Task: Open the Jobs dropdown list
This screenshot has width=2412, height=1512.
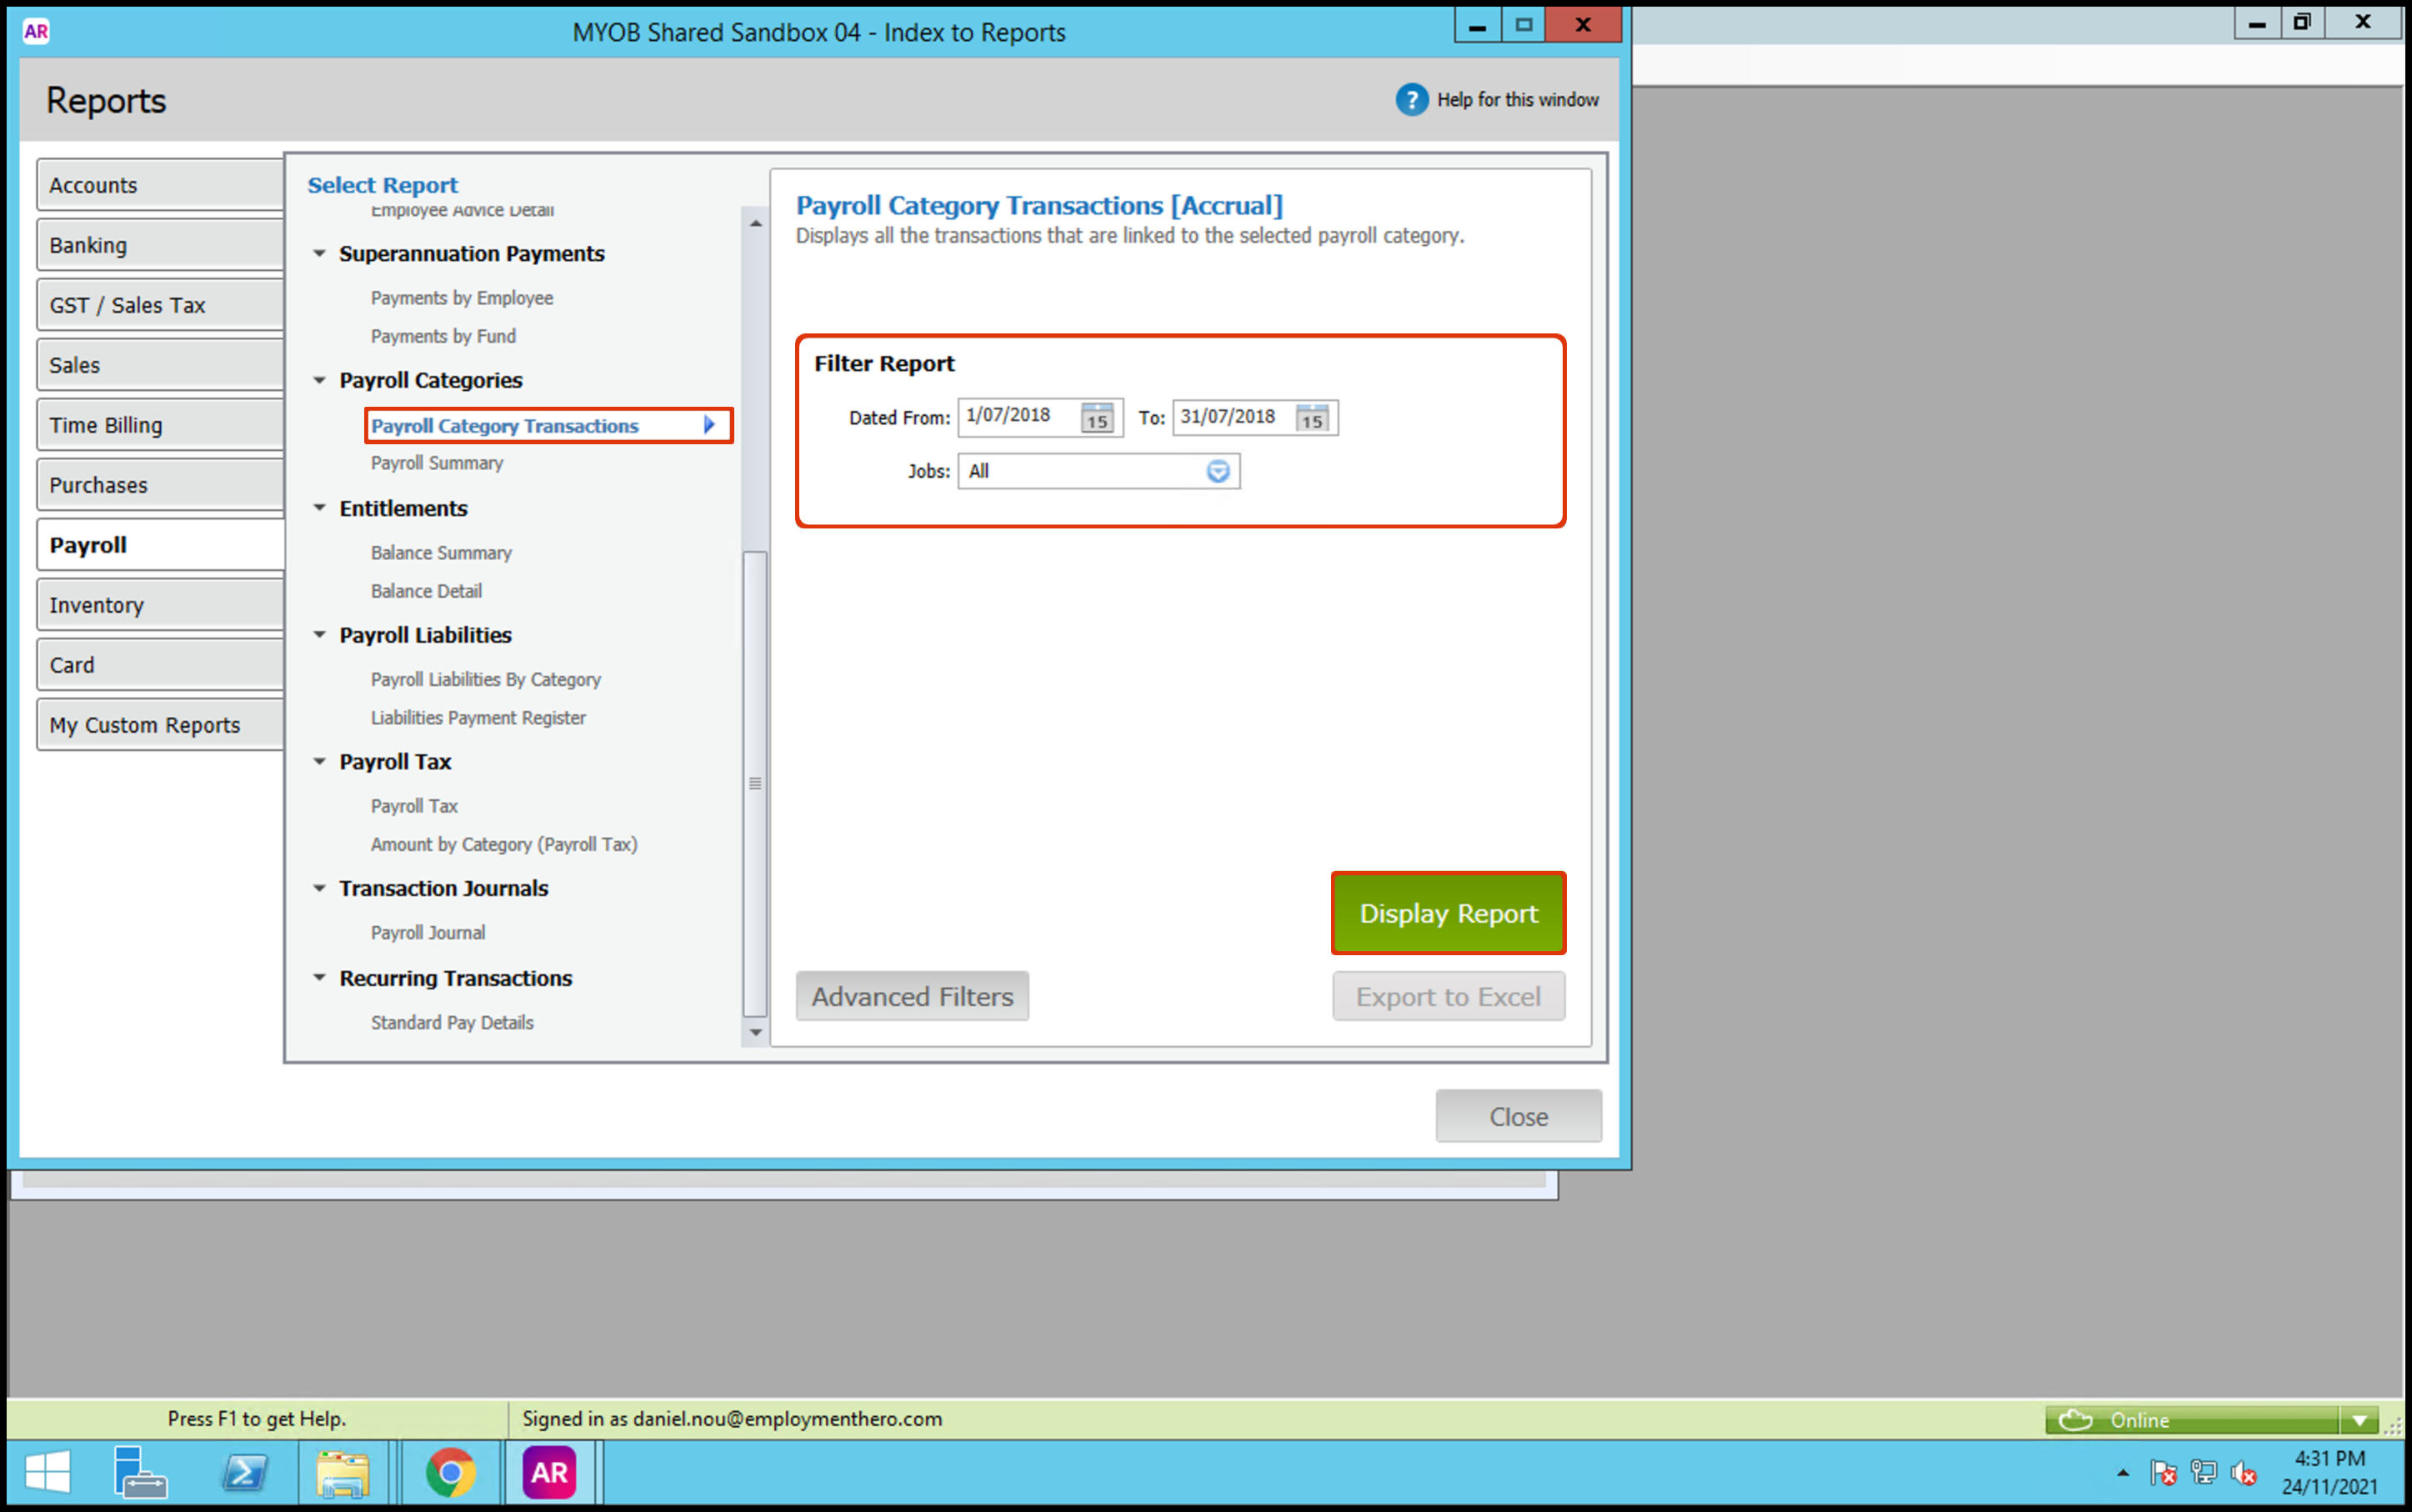Action: (1217, 471)
